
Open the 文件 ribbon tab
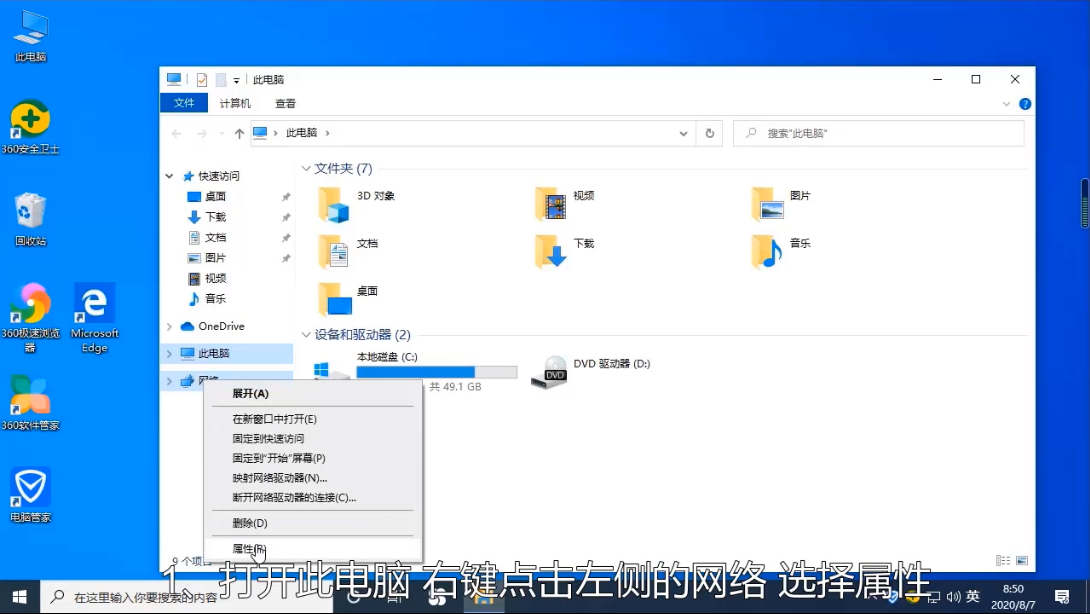pyautogui.click(x=184, y=103)
